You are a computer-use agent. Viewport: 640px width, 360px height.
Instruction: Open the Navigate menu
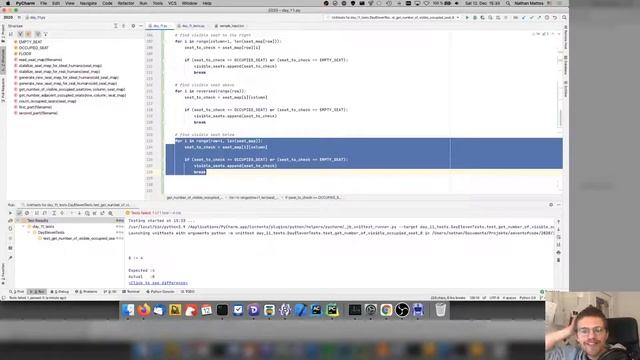[x=88, y=3]
